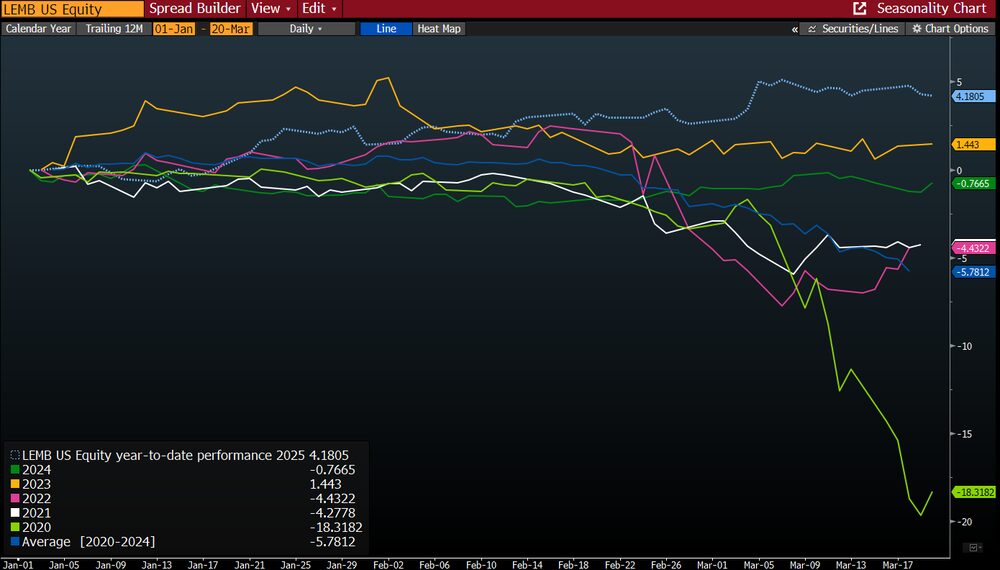Click the Seasonality Chart pop-out icon

click(859, 8)
